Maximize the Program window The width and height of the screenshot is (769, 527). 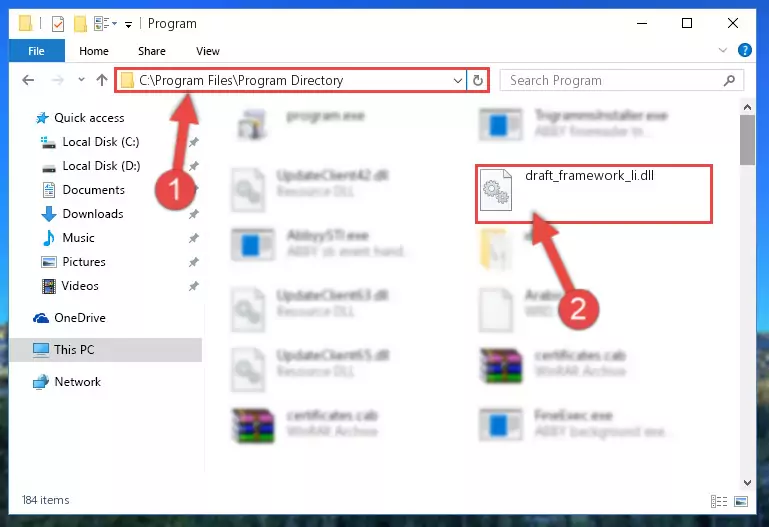(687, 23)
